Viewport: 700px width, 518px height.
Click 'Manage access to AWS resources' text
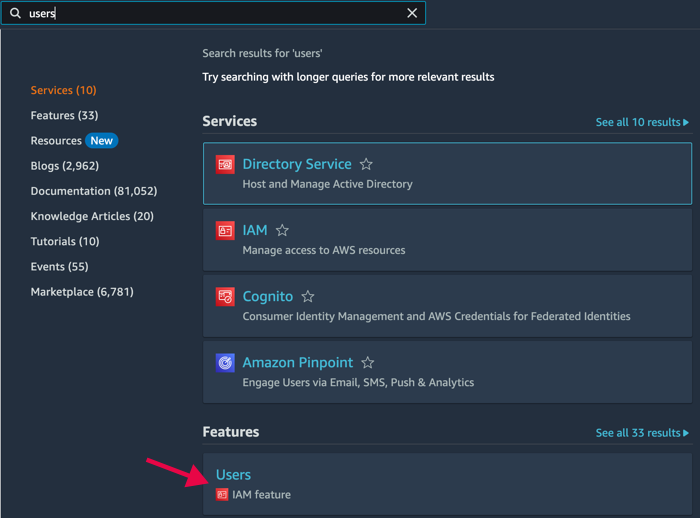point(324,251)
